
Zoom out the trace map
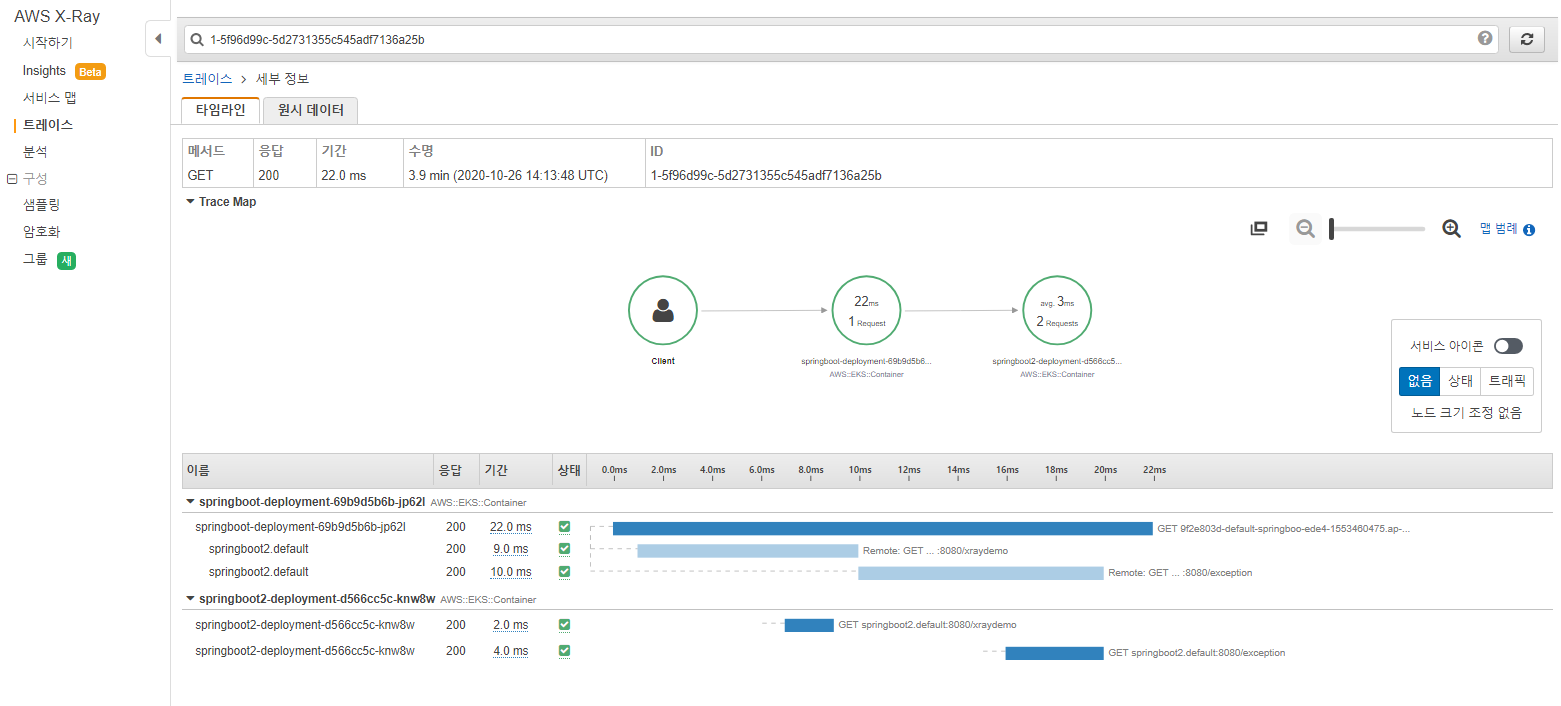point(1305,228)
